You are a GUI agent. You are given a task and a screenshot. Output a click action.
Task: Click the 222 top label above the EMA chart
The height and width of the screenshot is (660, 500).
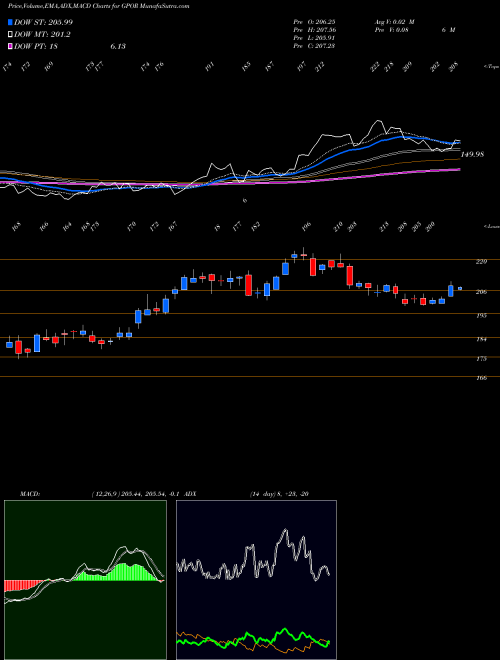point(375,67)
